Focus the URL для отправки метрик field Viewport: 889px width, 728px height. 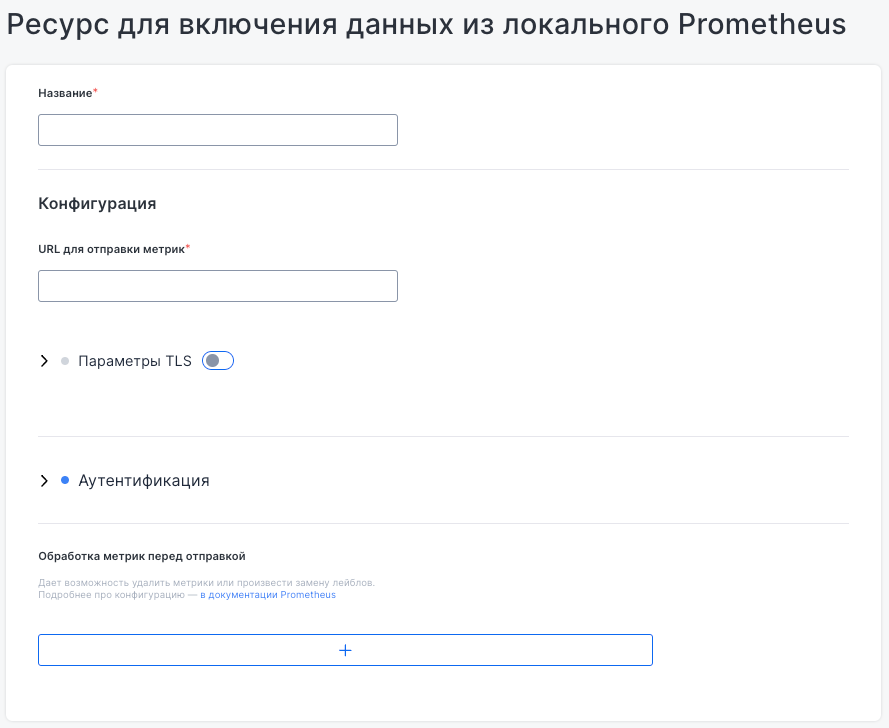pos(217,286)
